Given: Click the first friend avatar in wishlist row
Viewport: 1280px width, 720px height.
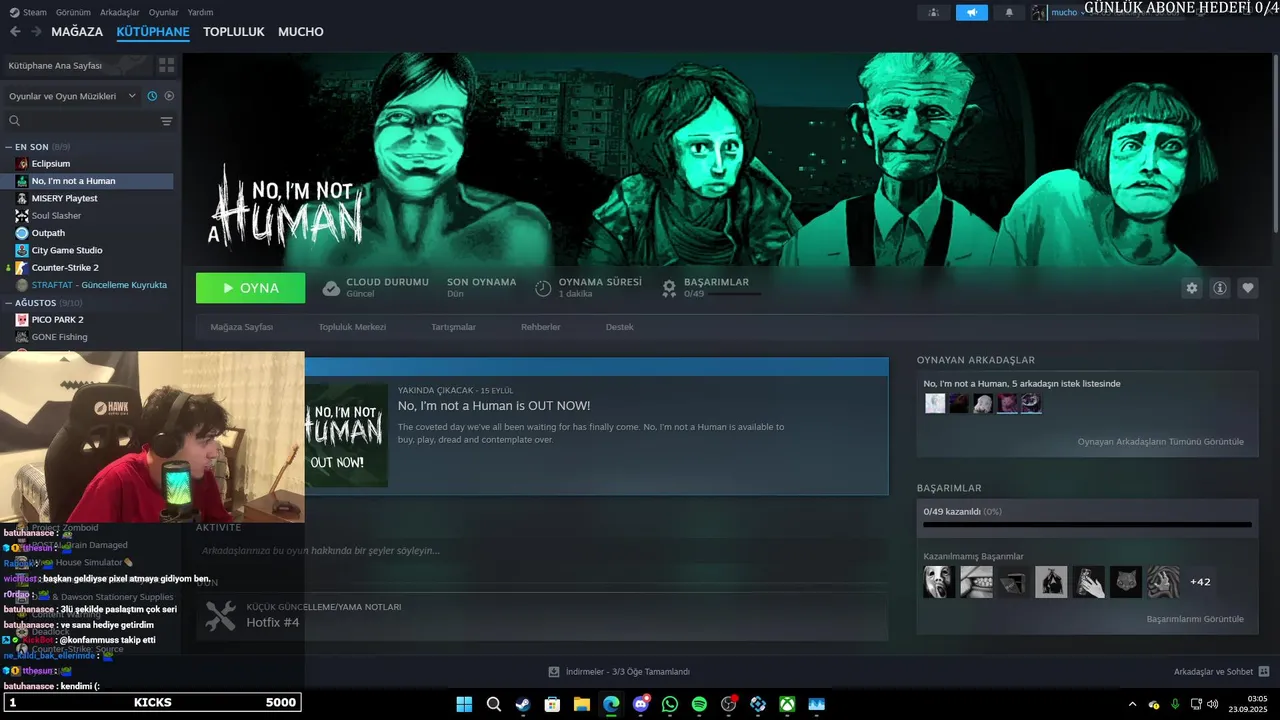Looking at the screenshot, I should pos(935,403).
